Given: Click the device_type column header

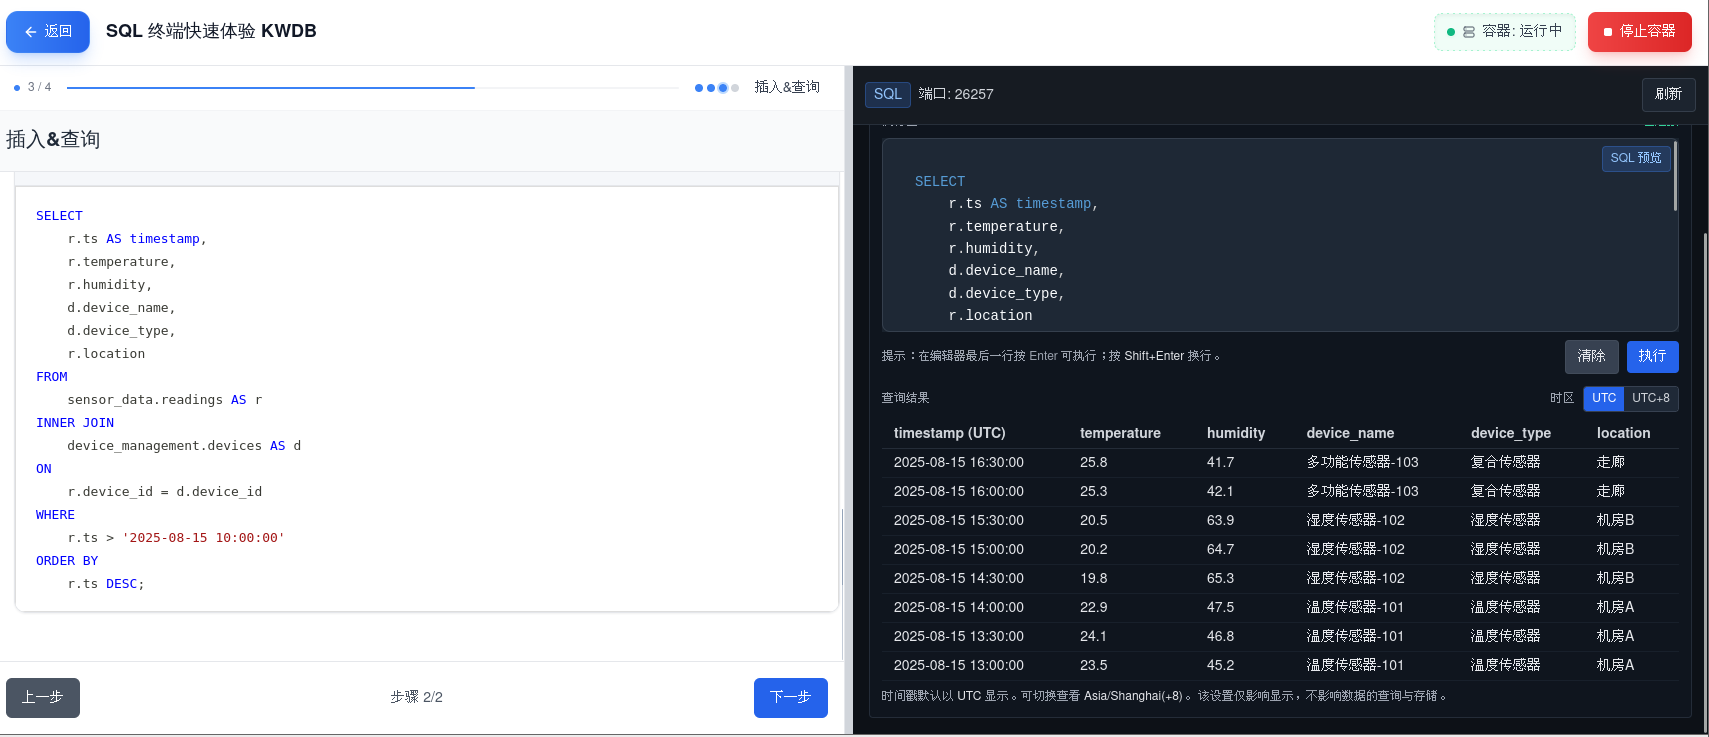Looking at the screenshot, I should click(1510, 433).
